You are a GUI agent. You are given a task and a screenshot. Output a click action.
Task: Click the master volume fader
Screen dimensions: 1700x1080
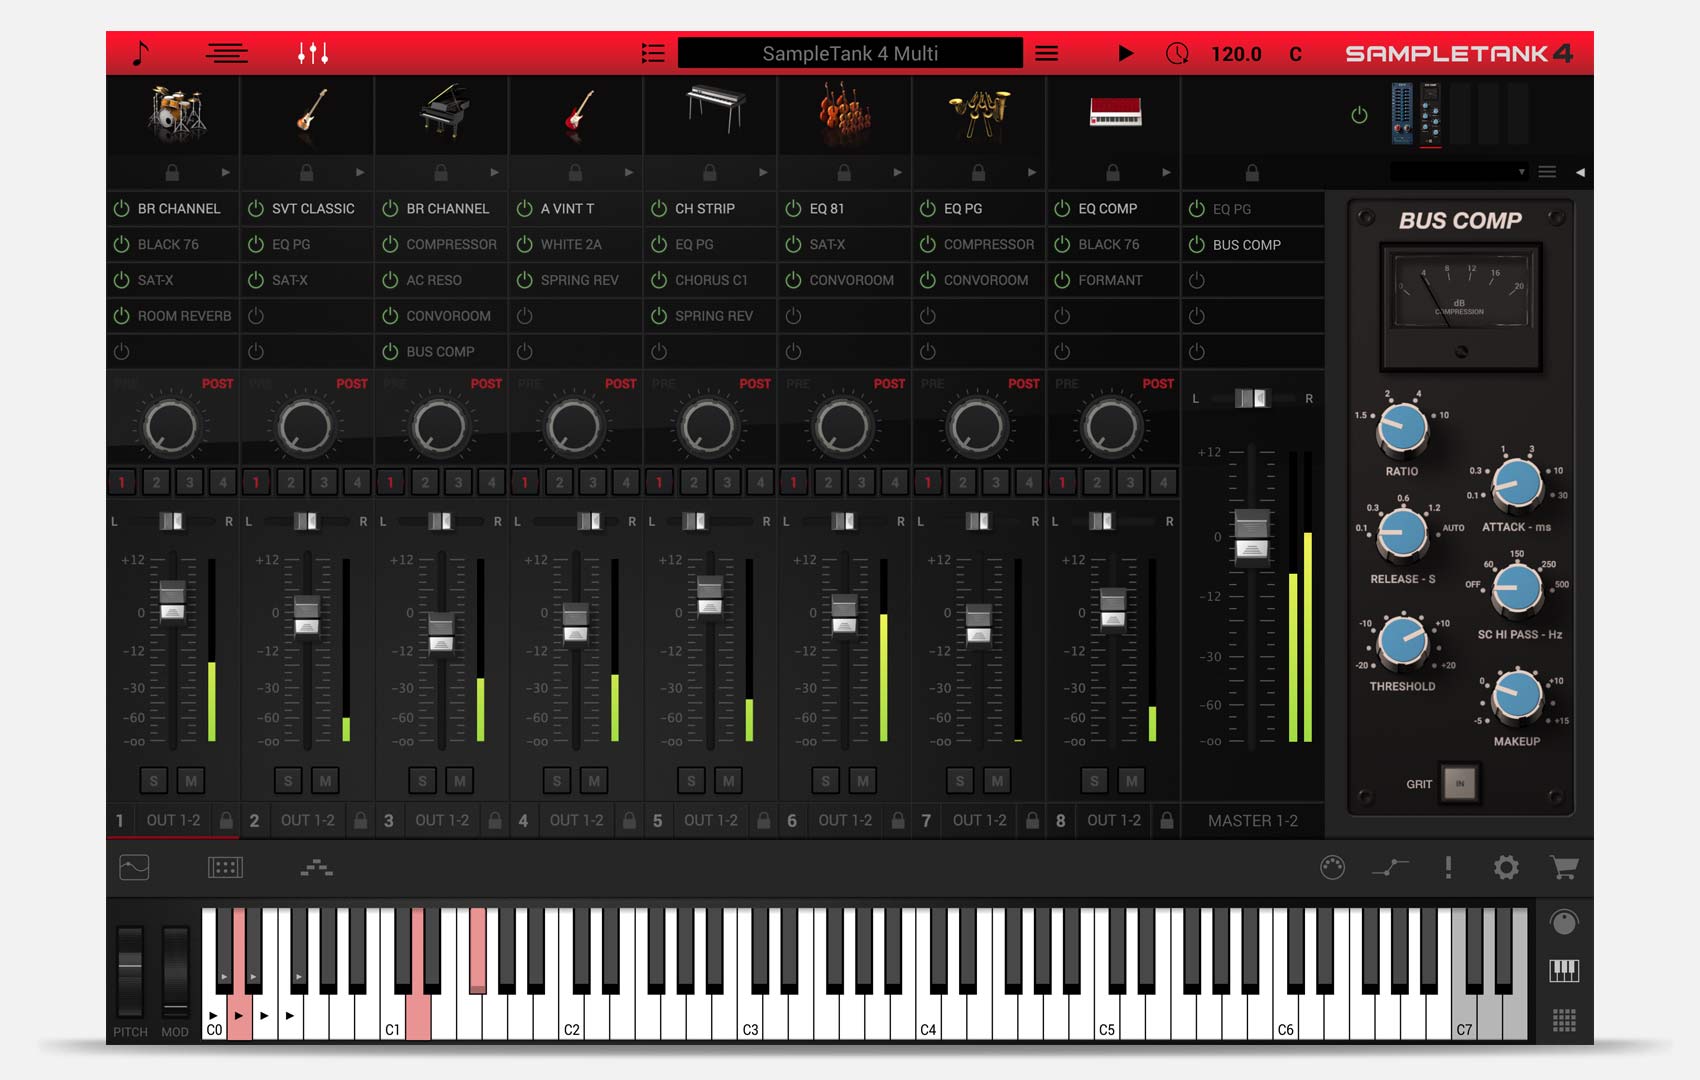click(x=1251, y=535)
